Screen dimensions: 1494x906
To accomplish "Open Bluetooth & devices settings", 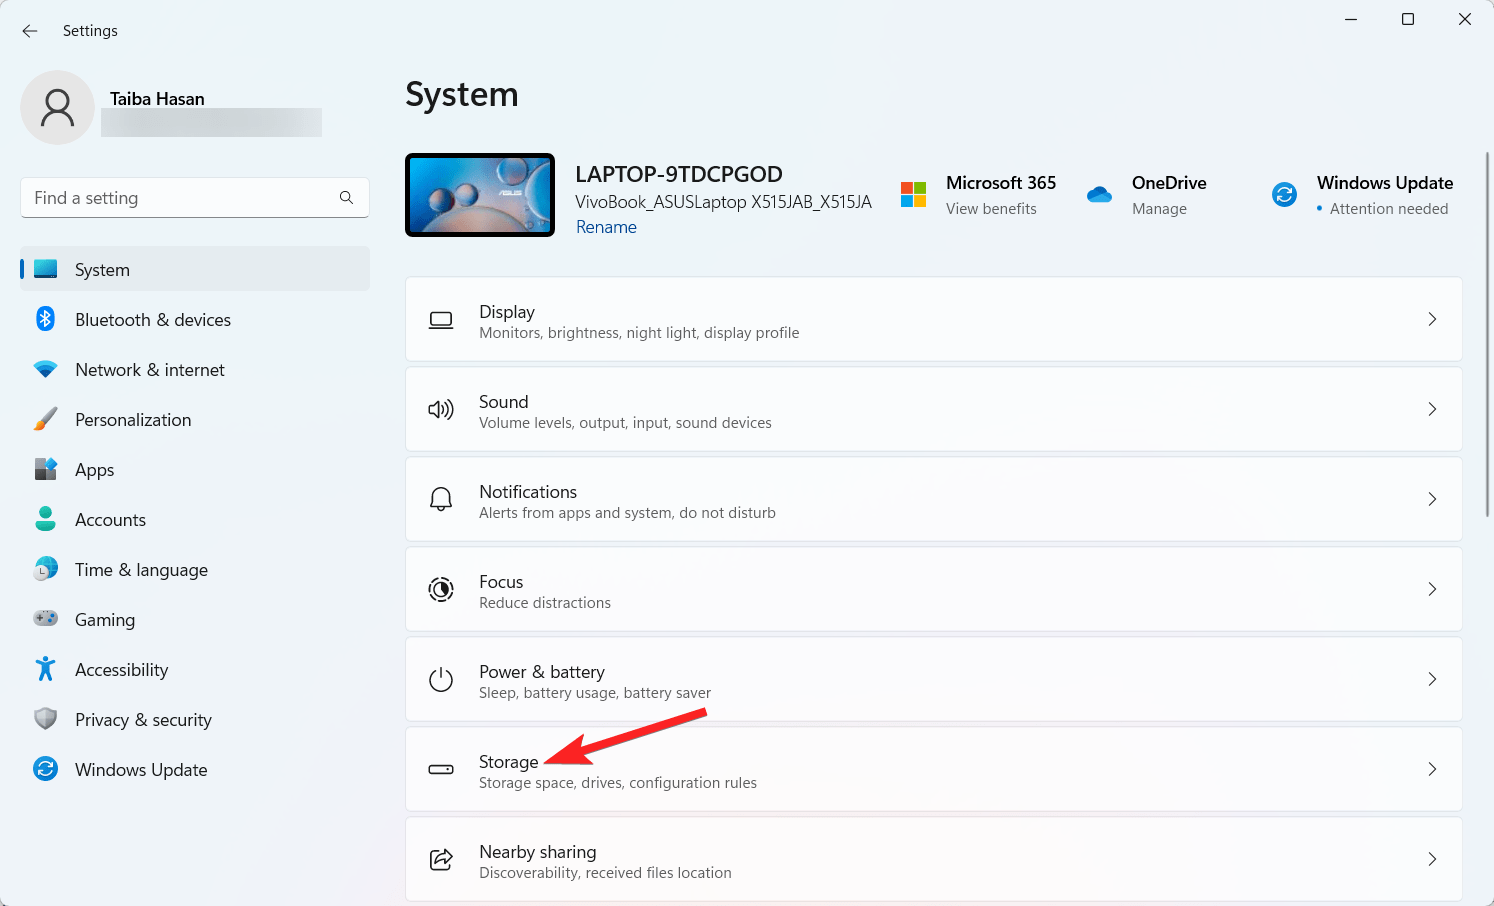I will (150, 319).
